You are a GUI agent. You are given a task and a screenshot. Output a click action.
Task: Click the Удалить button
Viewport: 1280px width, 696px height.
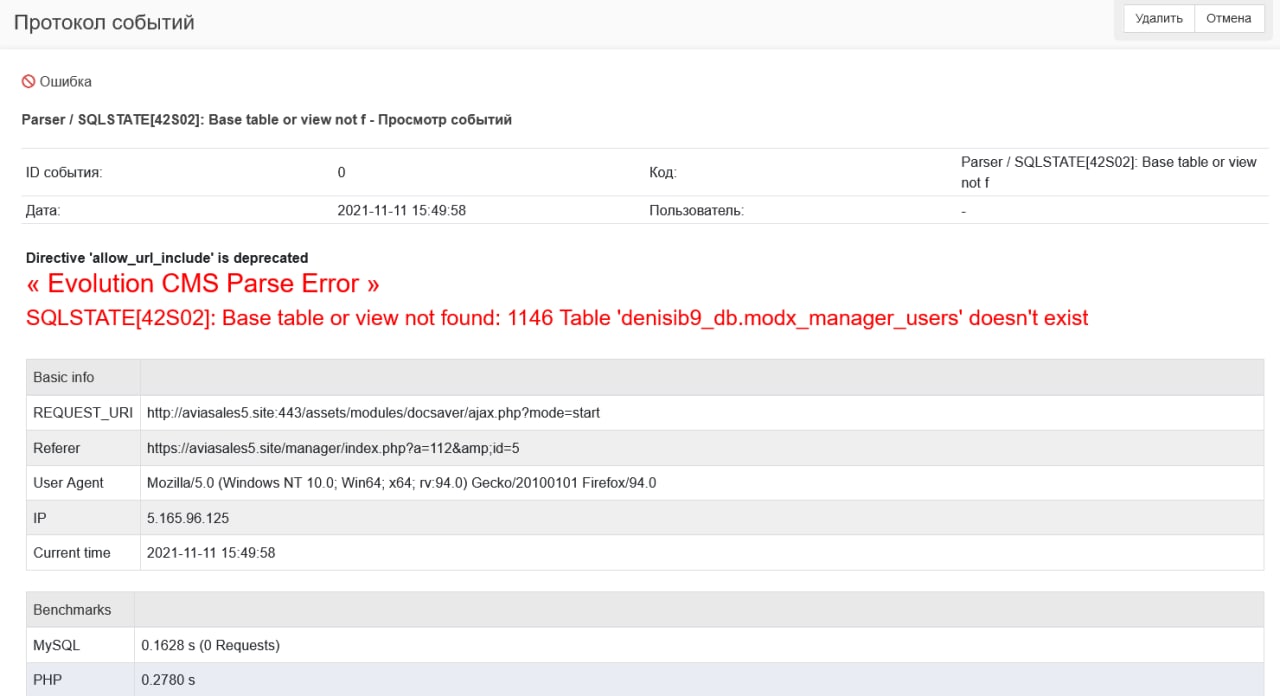click(x=1159, y=18)
